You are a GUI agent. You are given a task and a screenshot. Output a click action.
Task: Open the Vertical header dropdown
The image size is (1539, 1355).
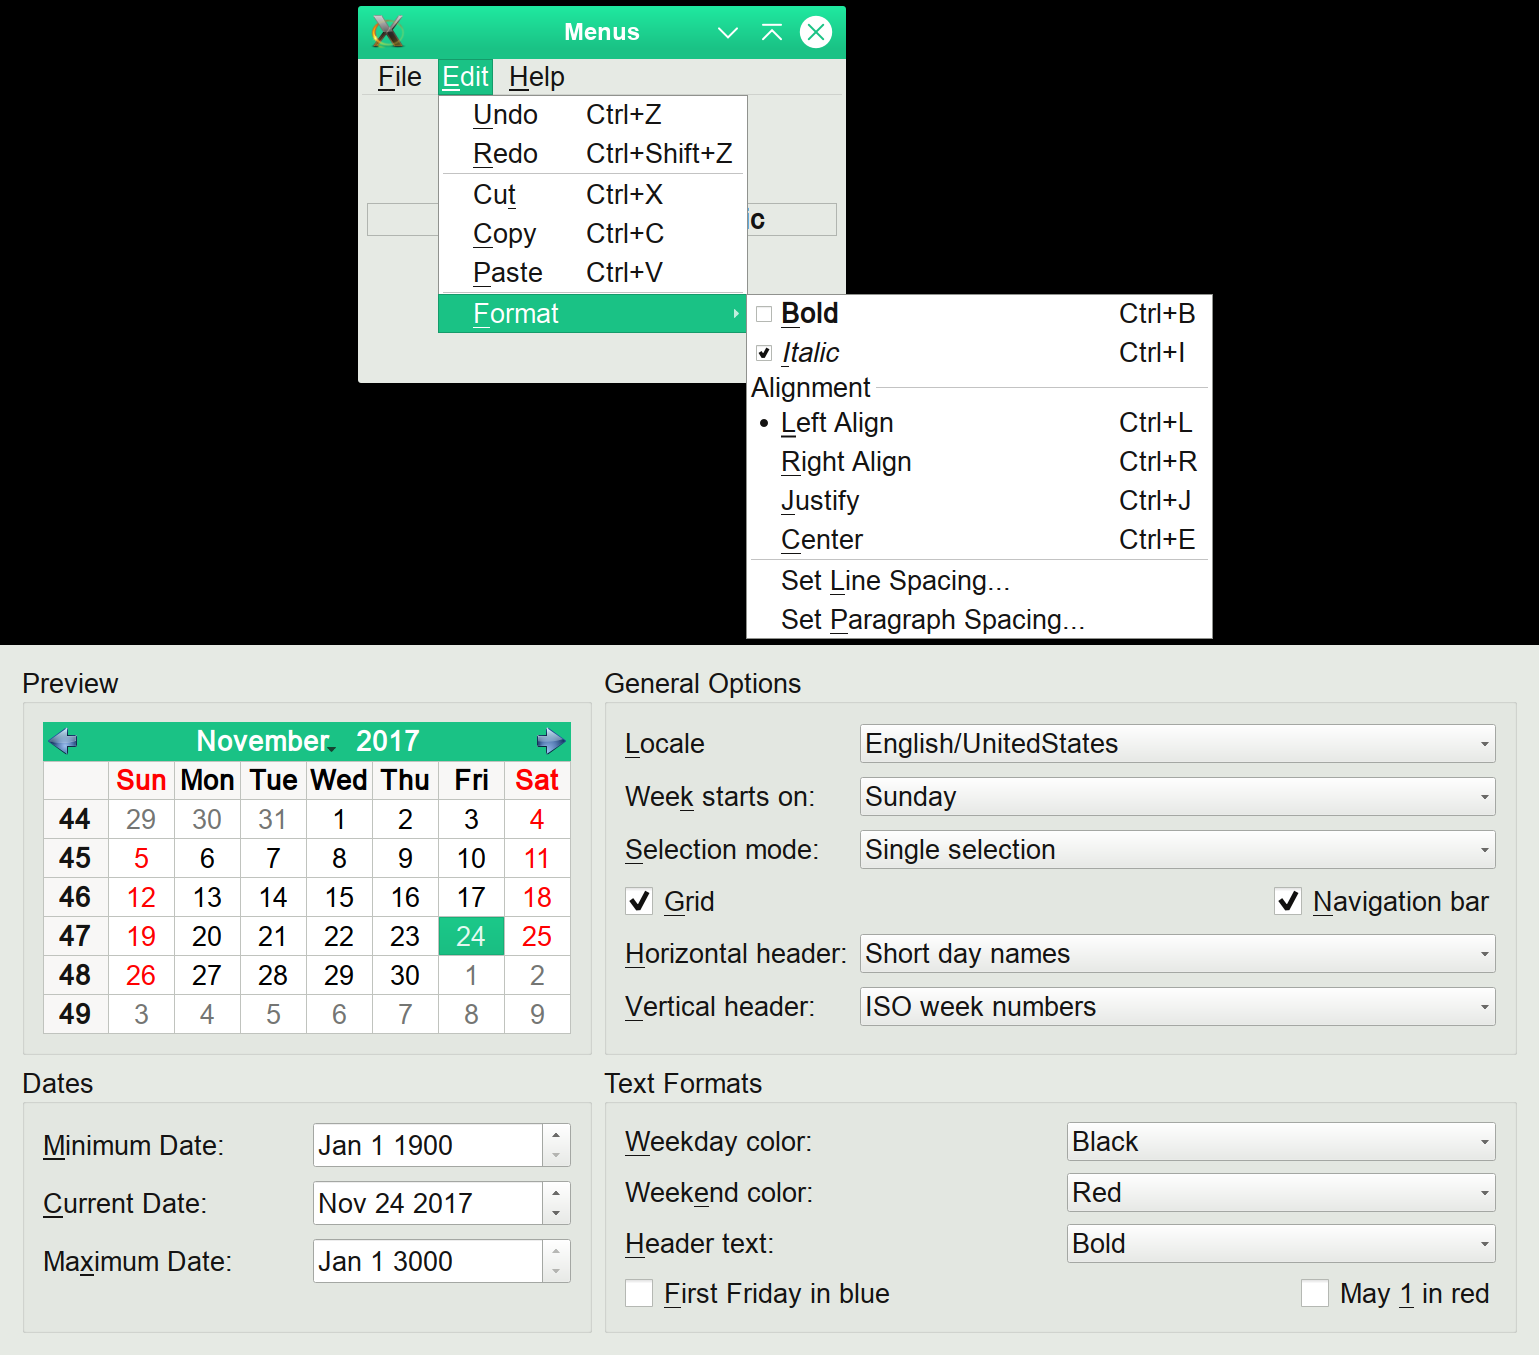pyautogui.click(x=1177, y=1007)
